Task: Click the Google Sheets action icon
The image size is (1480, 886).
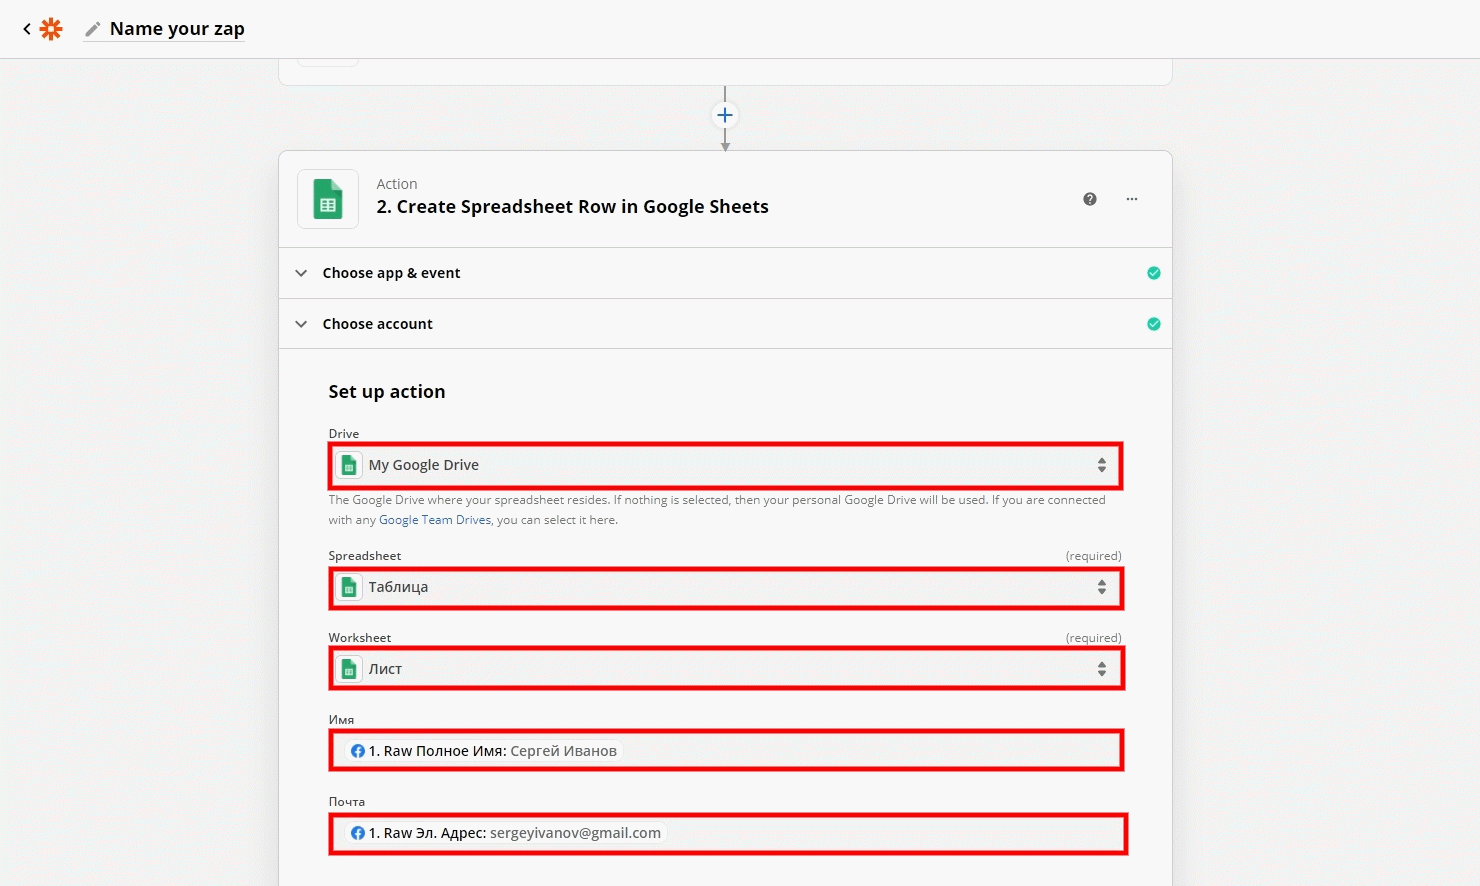Action: click(328, 199)
